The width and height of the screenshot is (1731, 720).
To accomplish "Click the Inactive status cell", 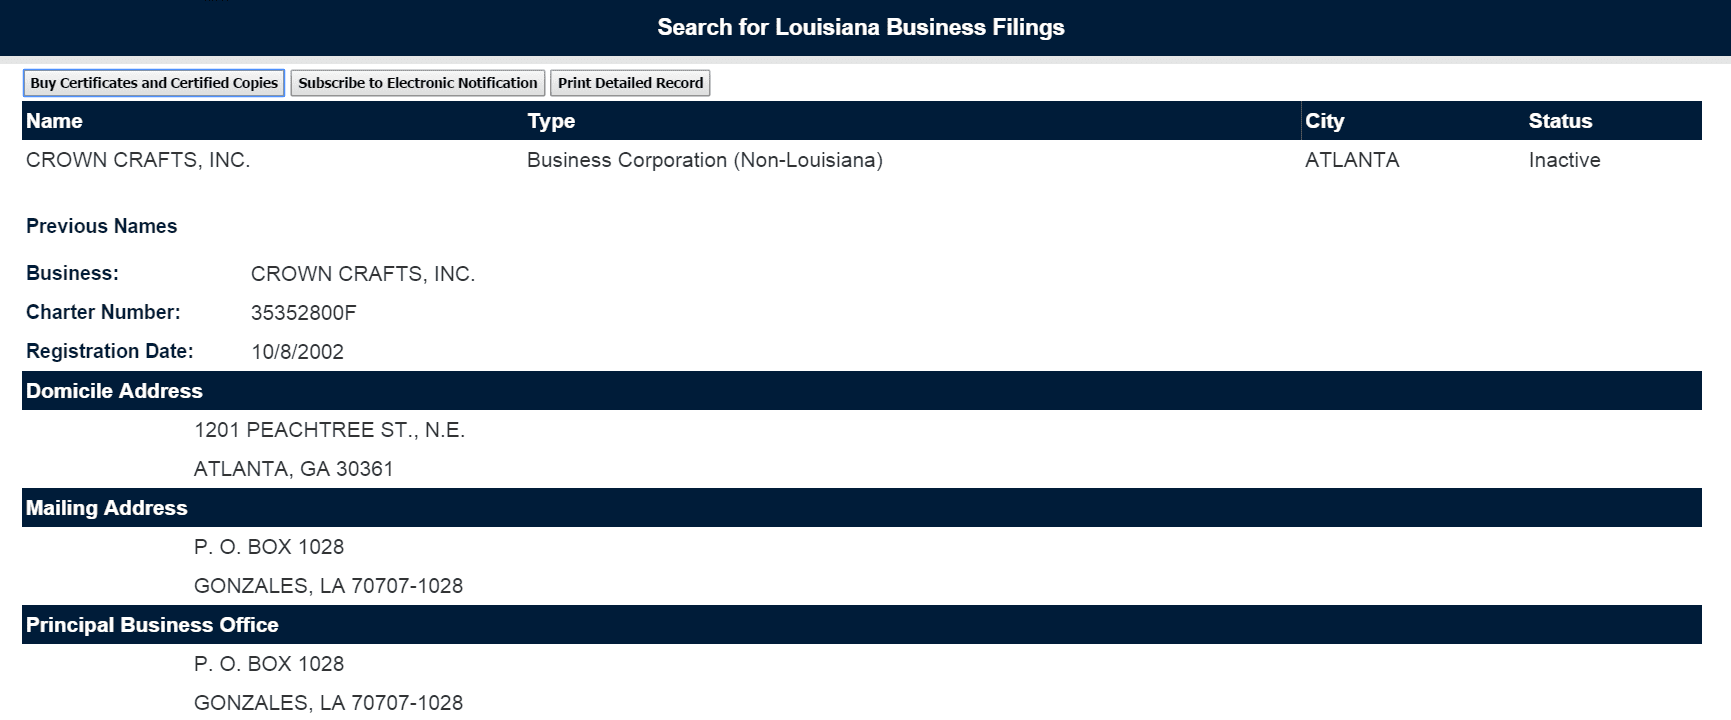I will coord(1564,160).
